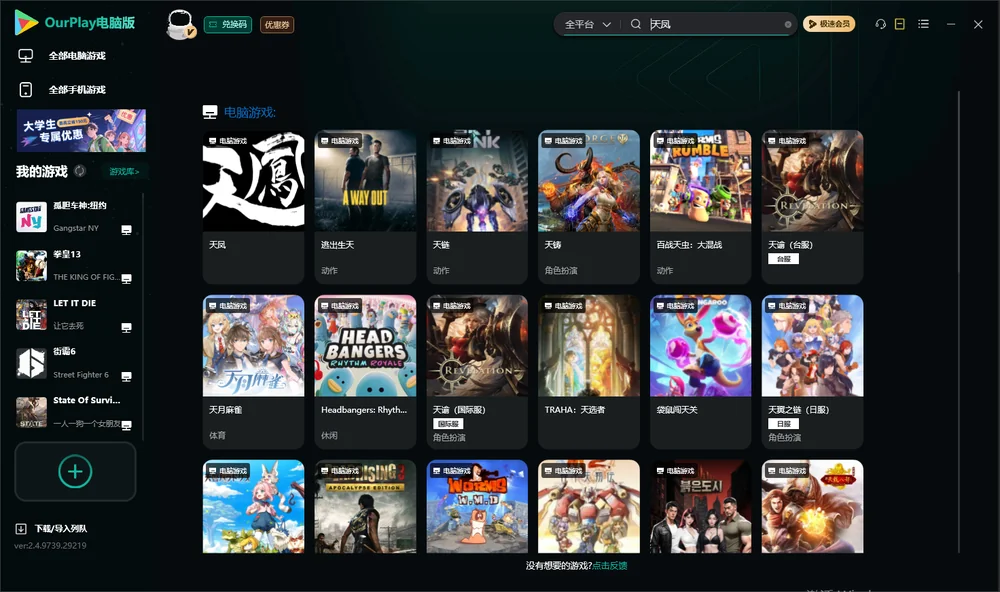Open the Headbangers Rhythm Royale cover

point(365,346)
